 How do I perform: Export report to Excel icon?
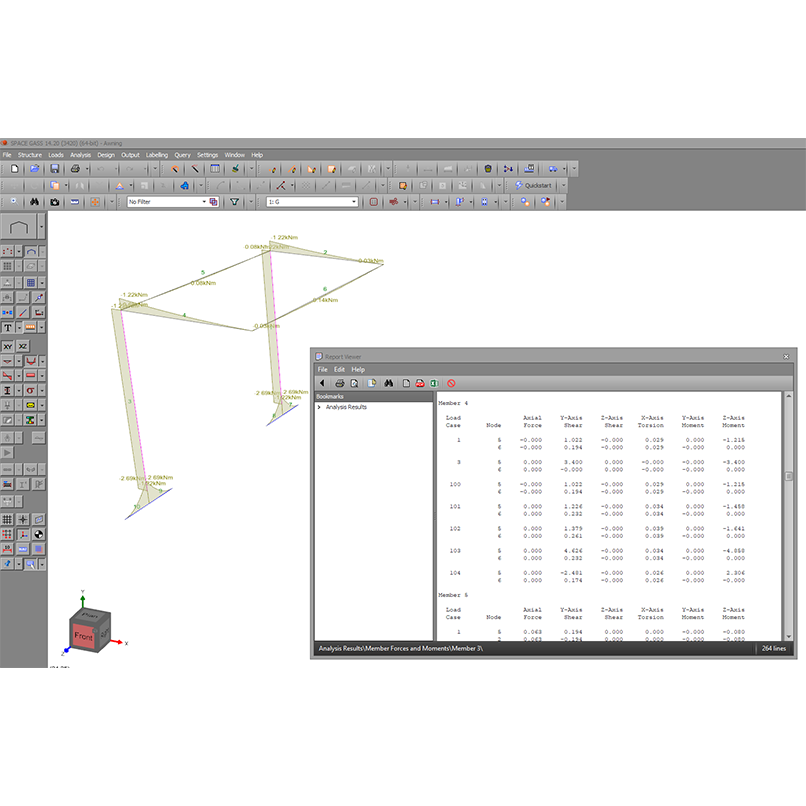click(x=435, y=383)
